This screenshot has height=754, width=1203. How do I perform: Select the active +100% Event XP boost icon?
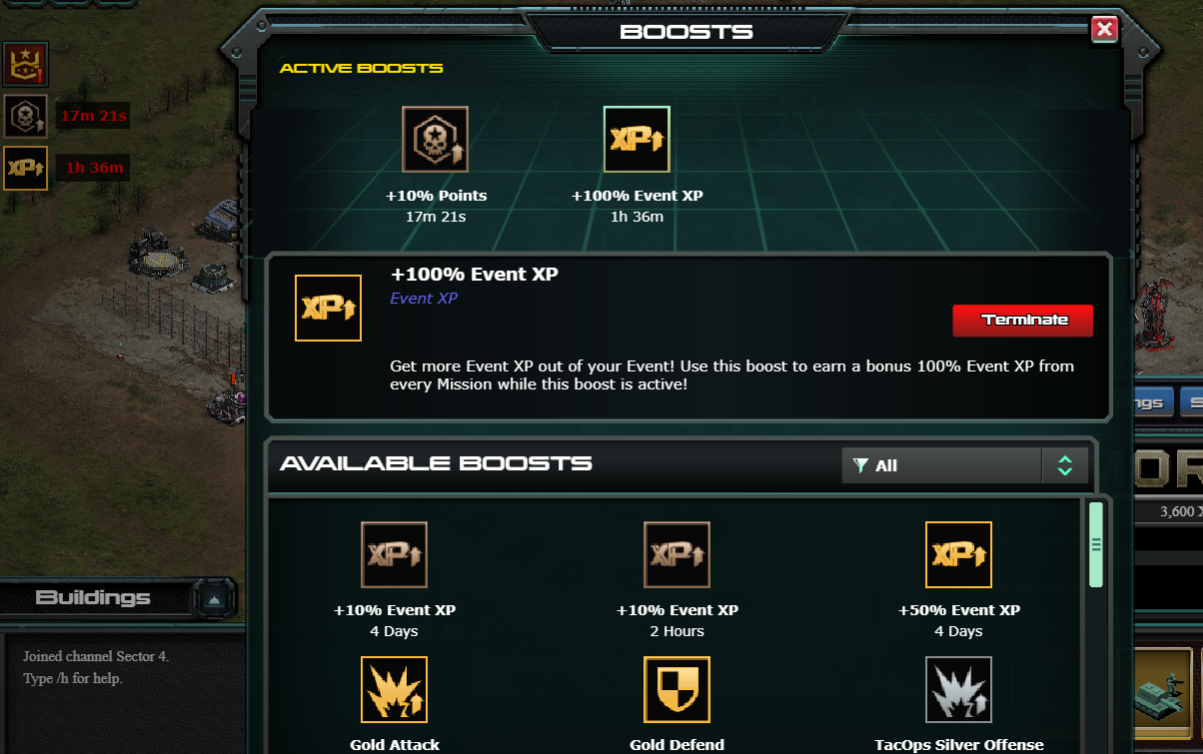[x=637, y=139]
